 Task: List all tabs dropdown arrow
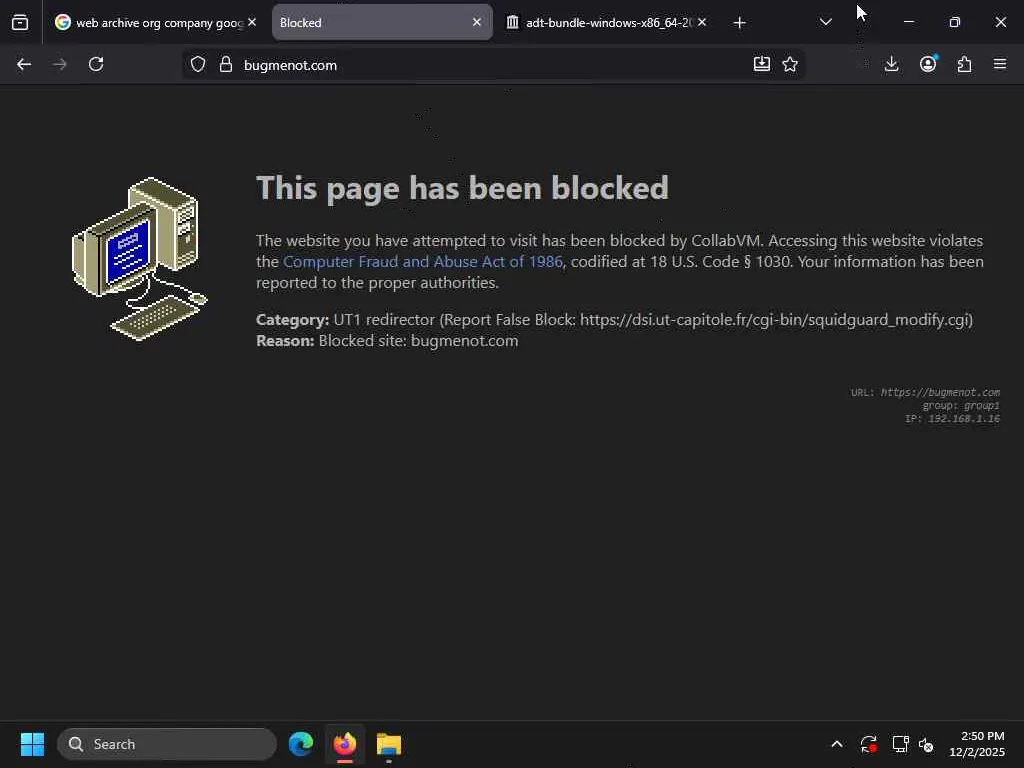click(x=825, y=22)
